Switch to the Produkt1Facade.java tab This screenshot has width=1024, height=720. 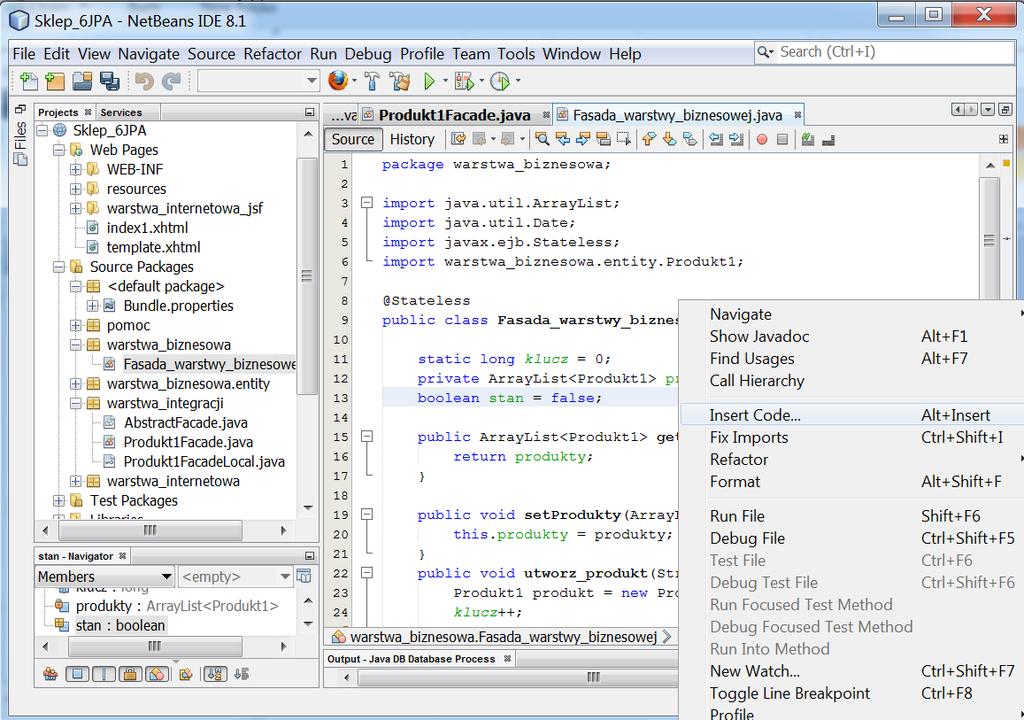[x=455, y=116]
